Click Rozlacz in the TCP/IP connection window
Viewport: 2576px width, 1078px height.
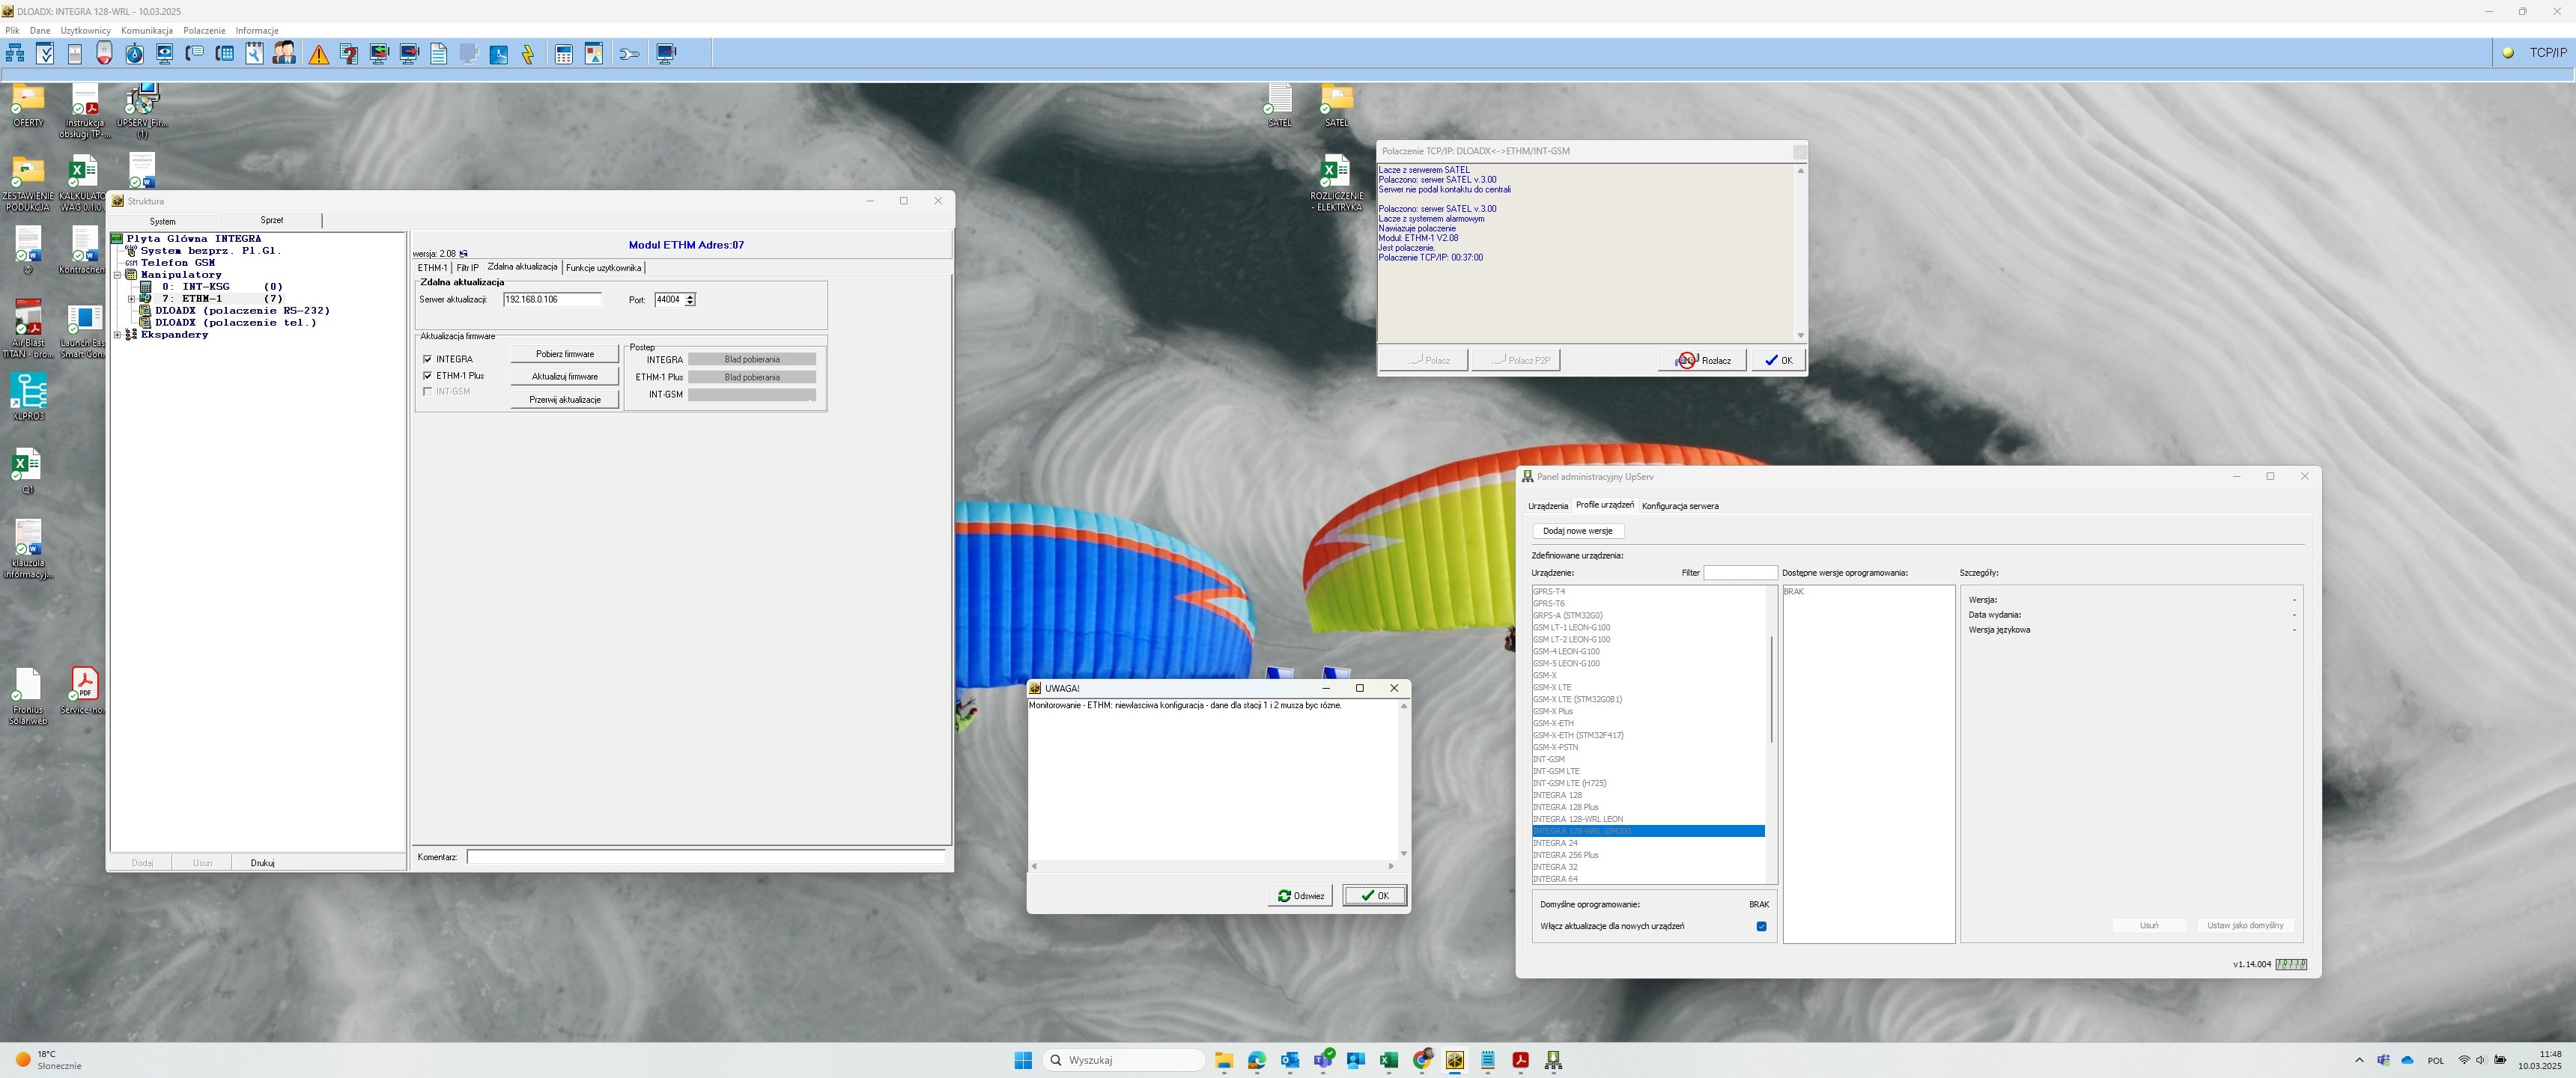[1703, 360]
